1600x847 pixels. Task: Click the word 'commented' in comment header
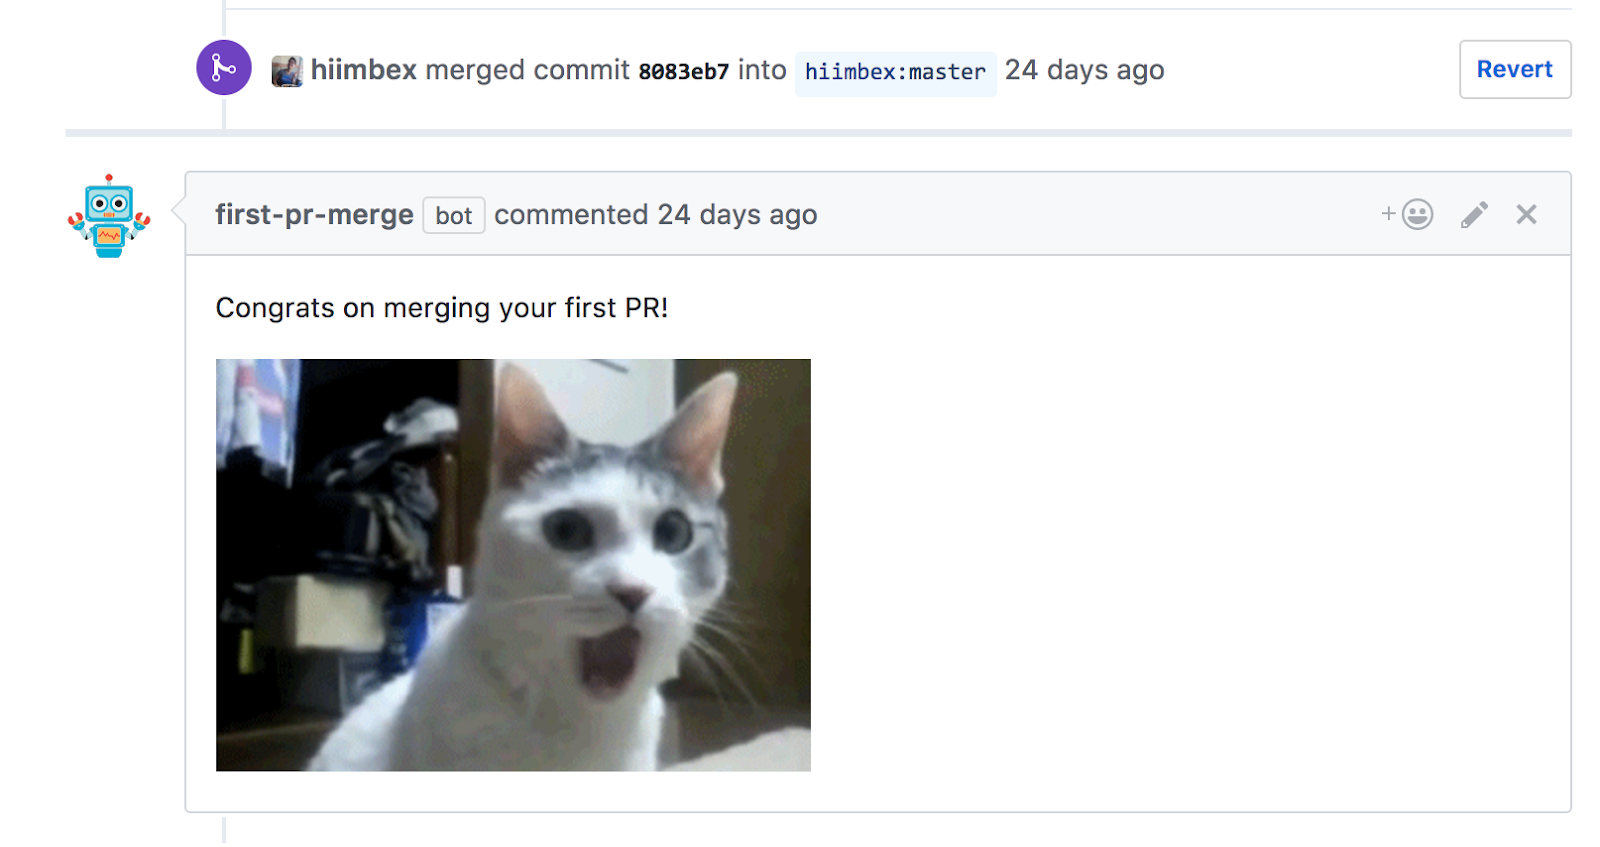[x=571, y=215]
